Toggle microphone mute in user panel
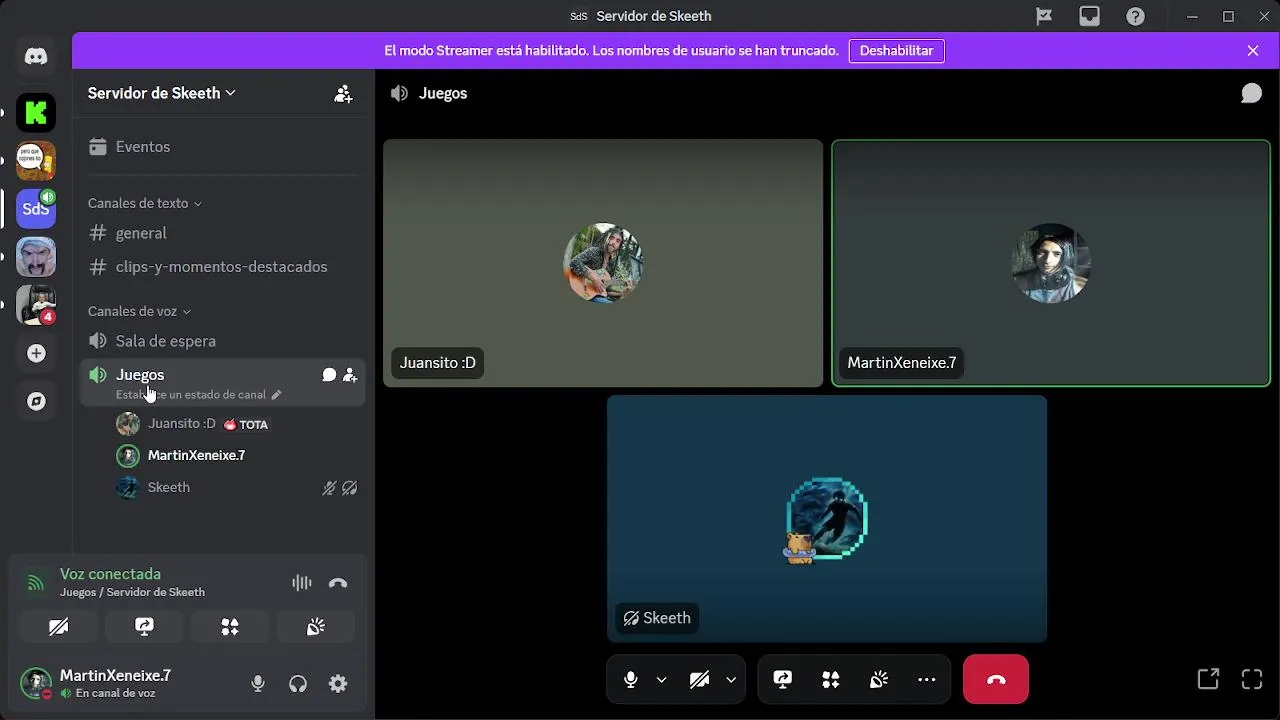 (x=258, y=684)
